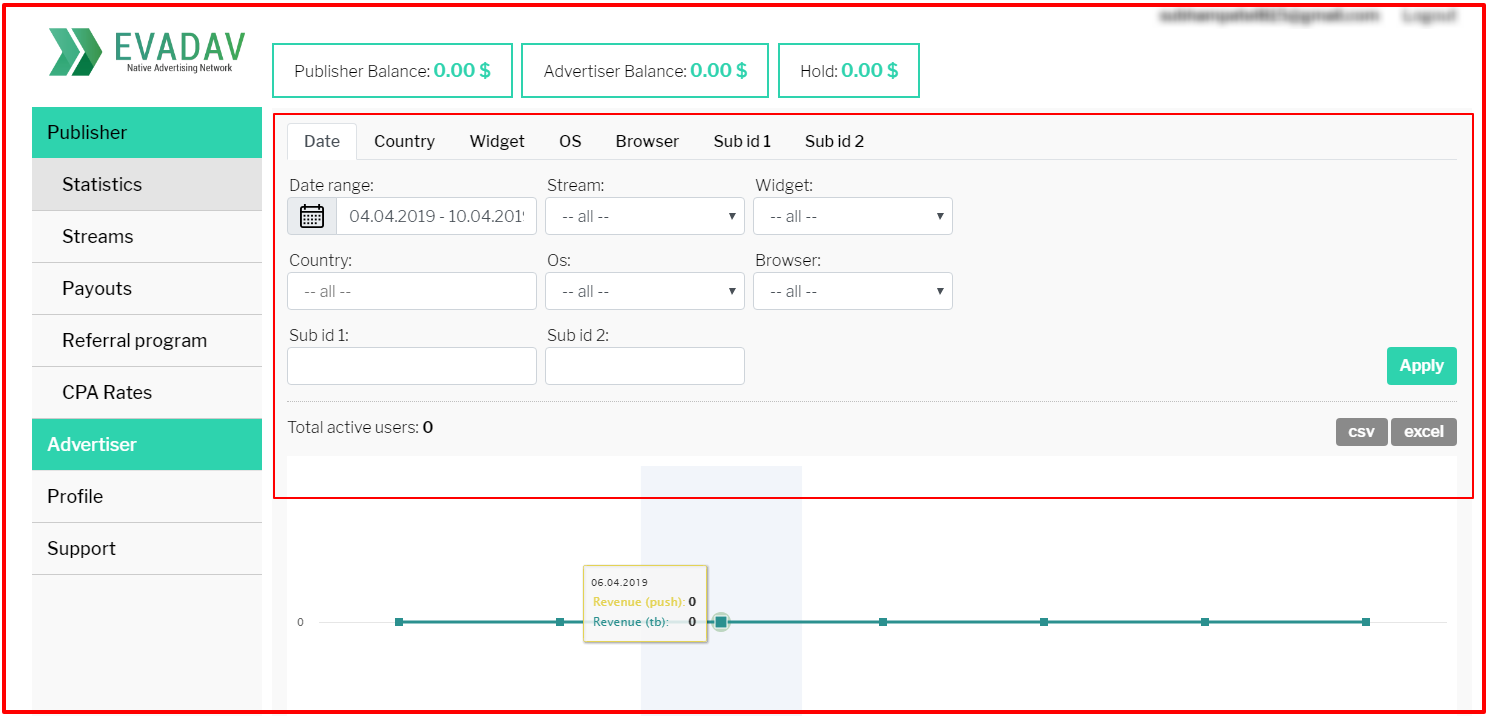Export statistics as csv
This screenshot has width=1492, height=716.
pos(1361,432)
